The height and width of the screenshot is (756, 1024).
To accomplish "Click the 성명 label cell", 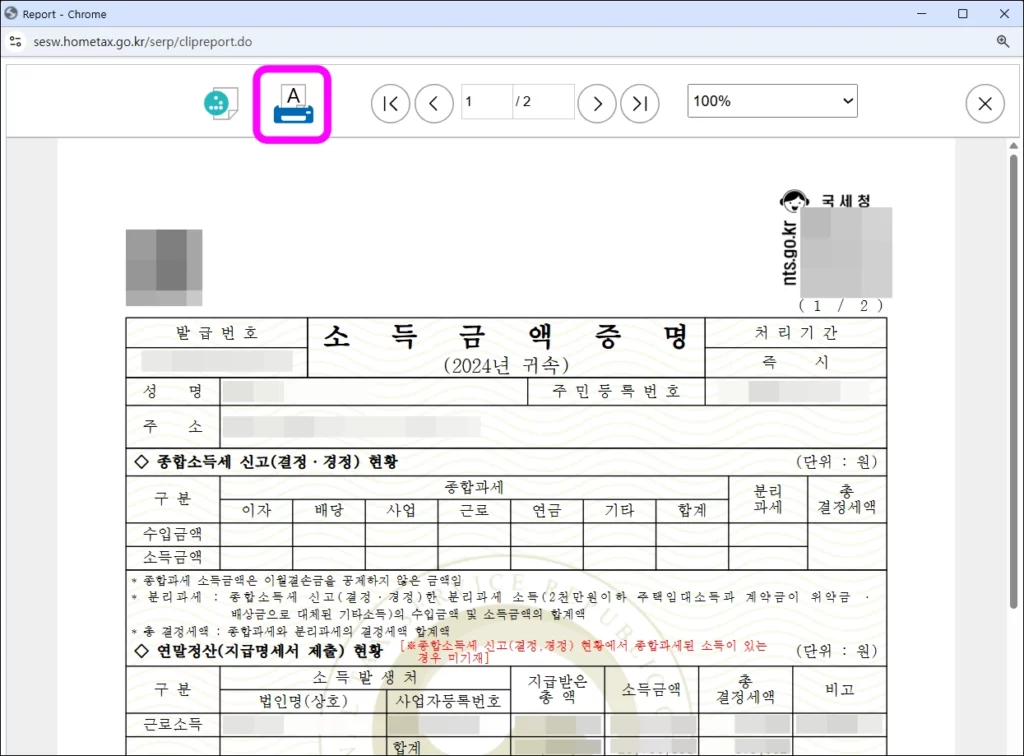I will (x=173, y=392).
